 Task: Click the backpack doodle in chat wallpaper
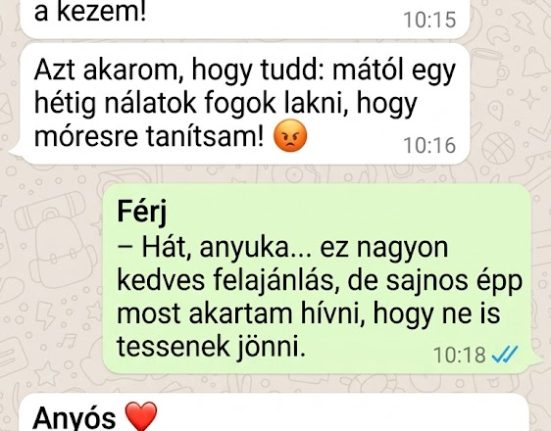[56, 248]
